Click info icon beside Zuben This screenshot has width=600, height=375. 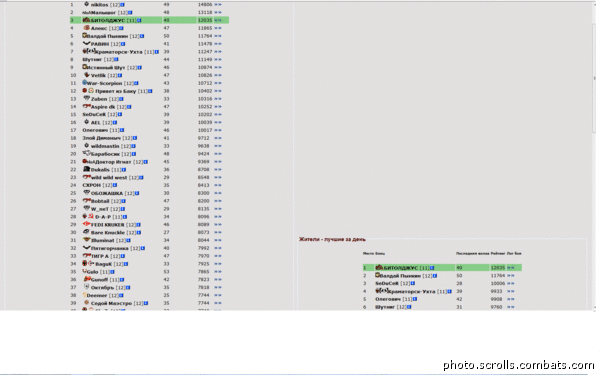(x=121, y=99)
